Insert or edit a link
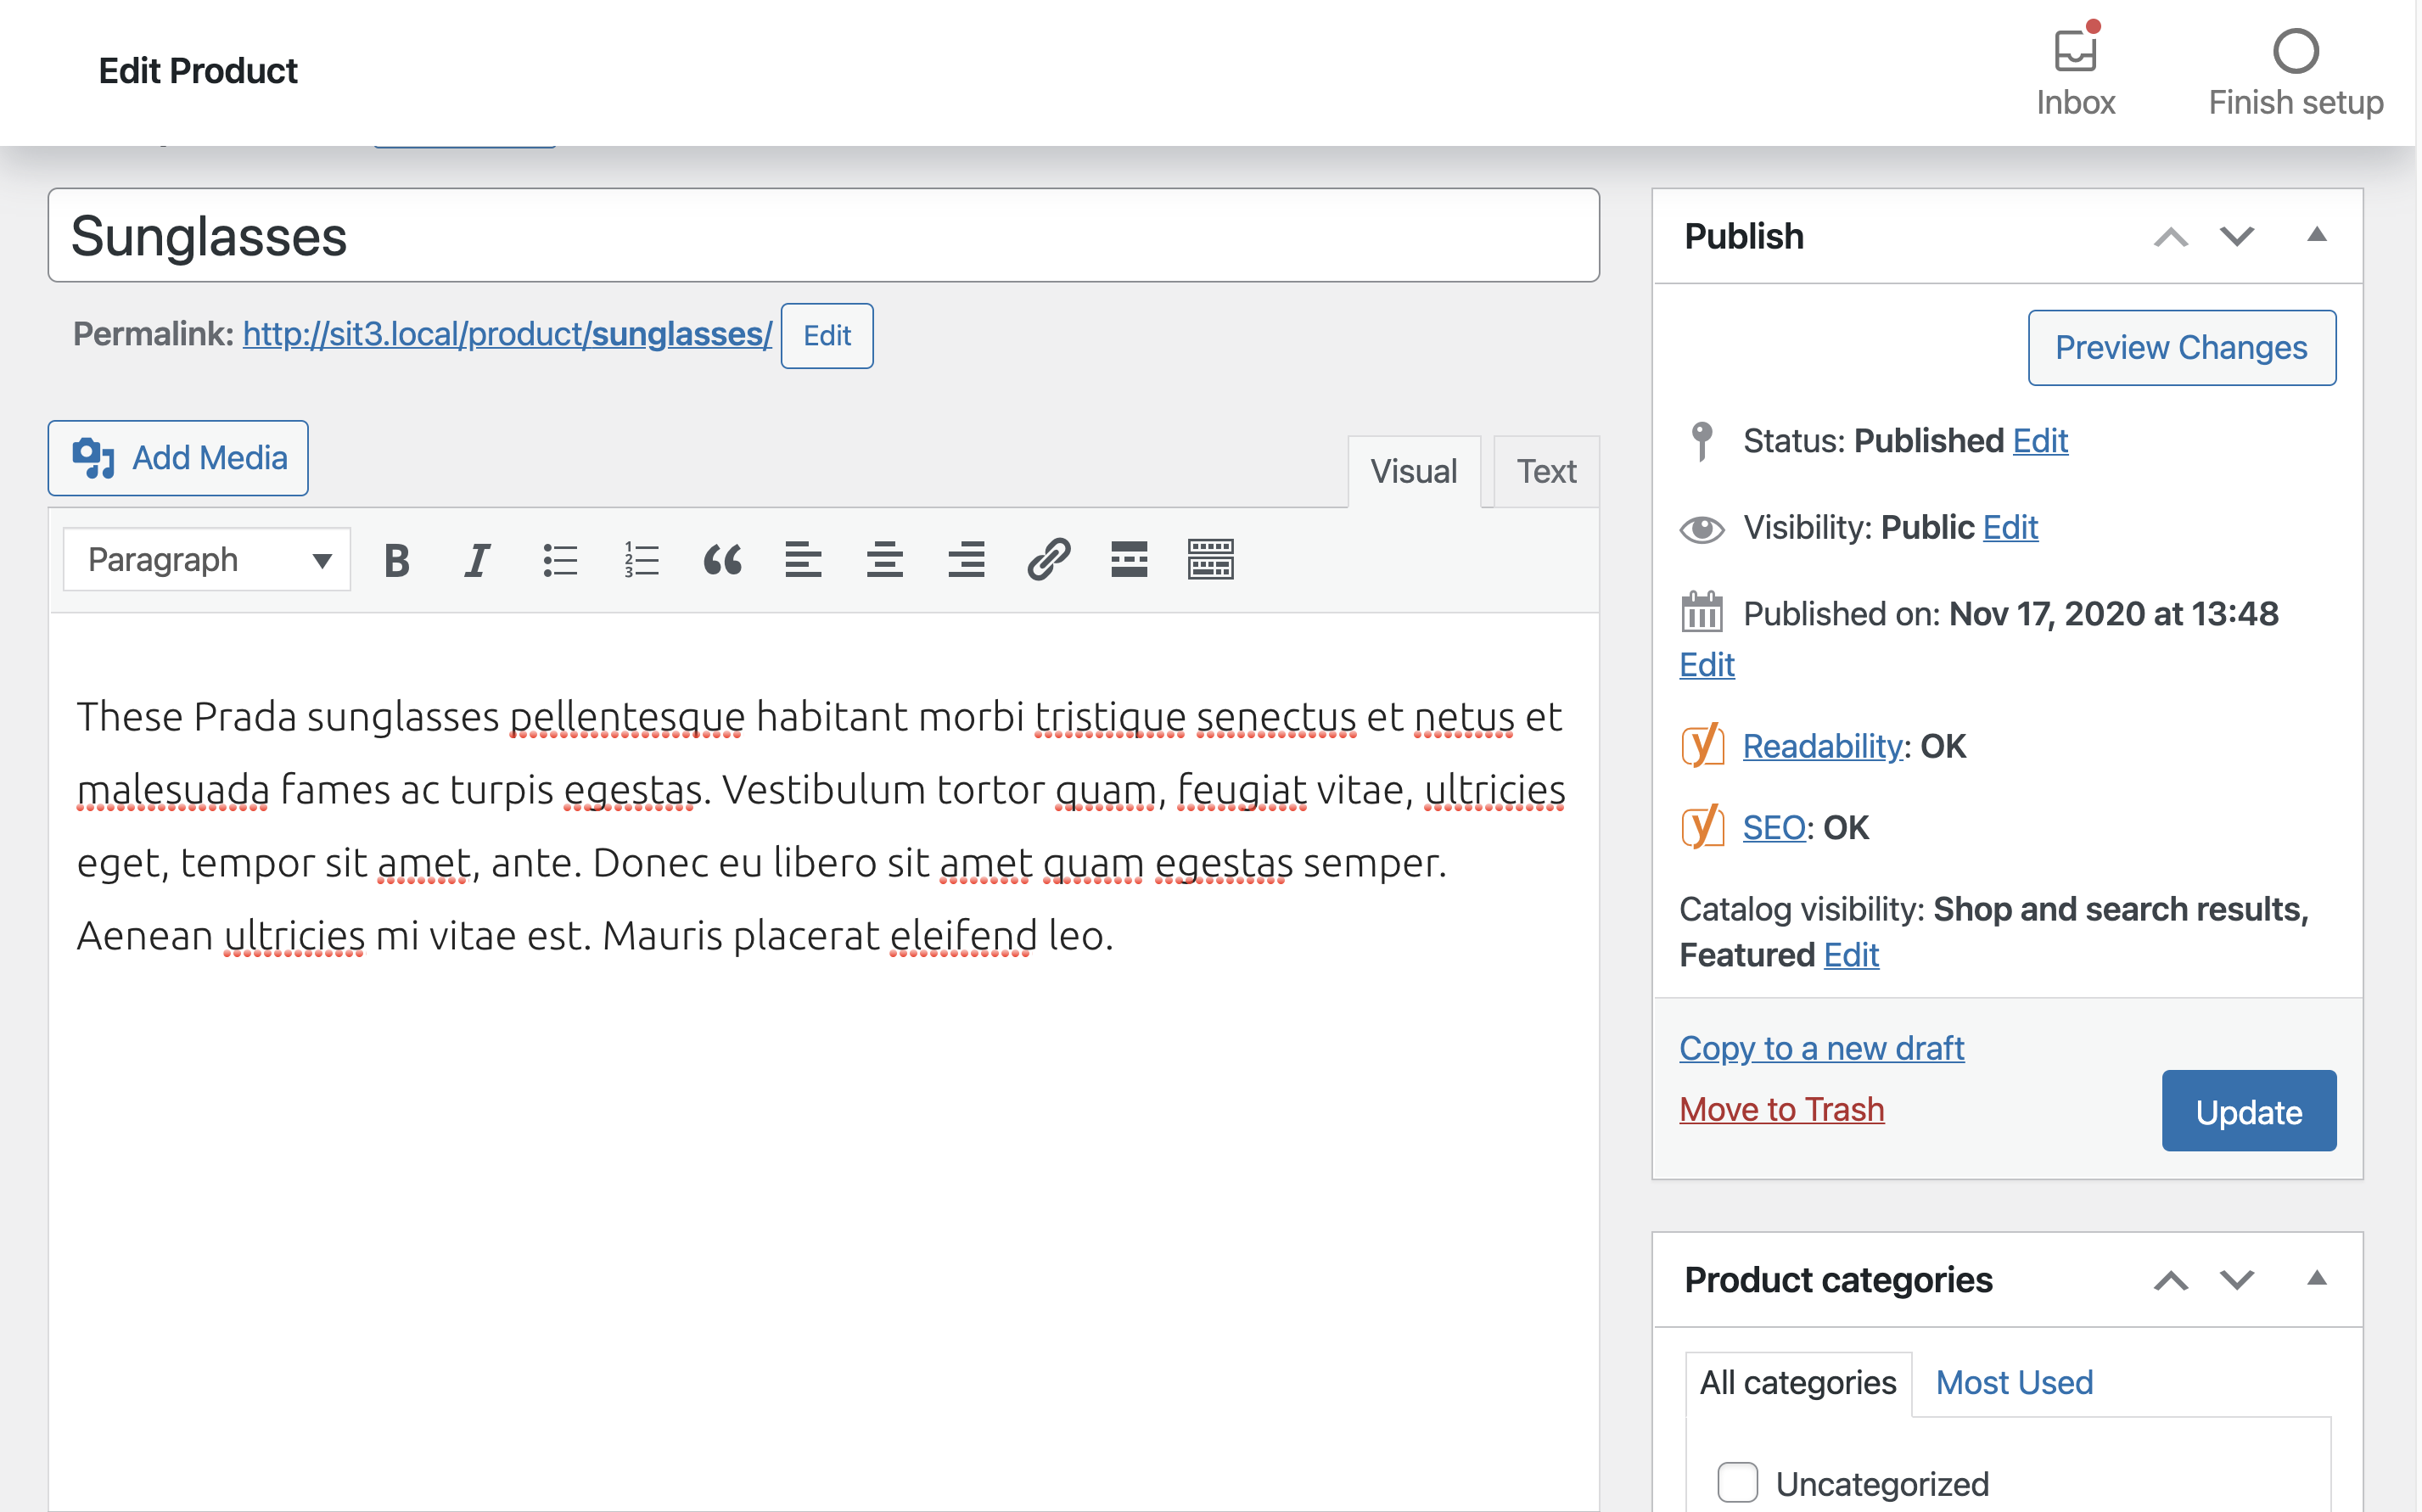This screenshot has width=2422, height=1512. (x=1048, y=560)
